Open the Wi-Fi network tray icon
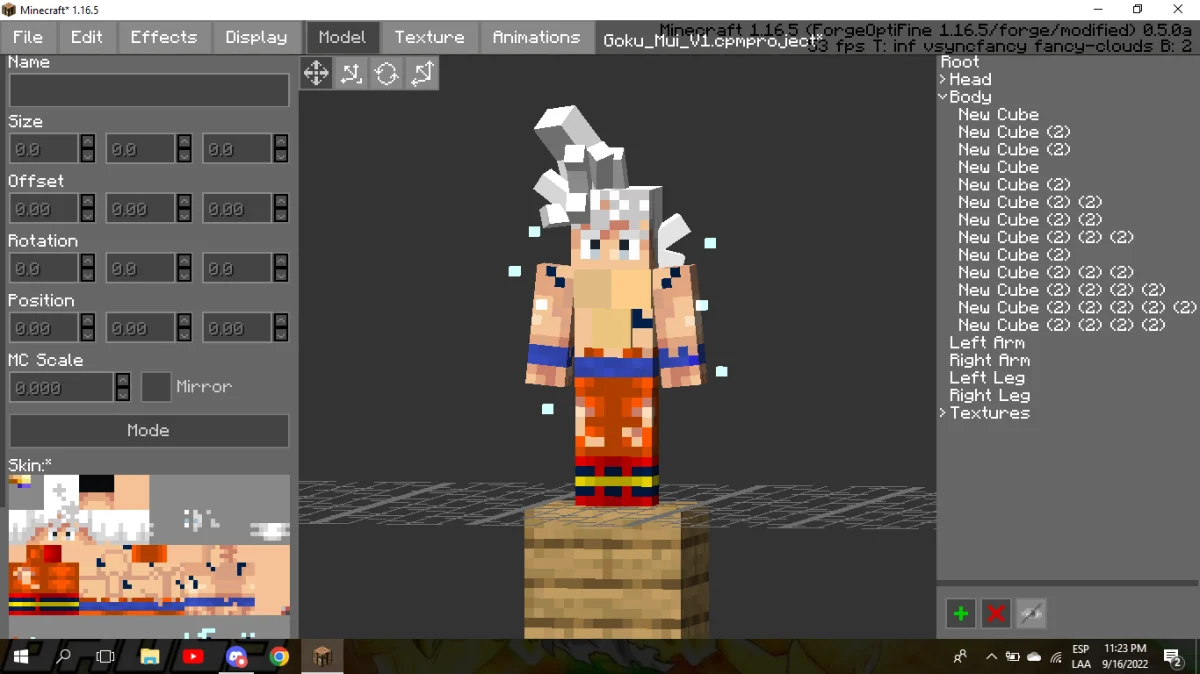 [1056, 657]
